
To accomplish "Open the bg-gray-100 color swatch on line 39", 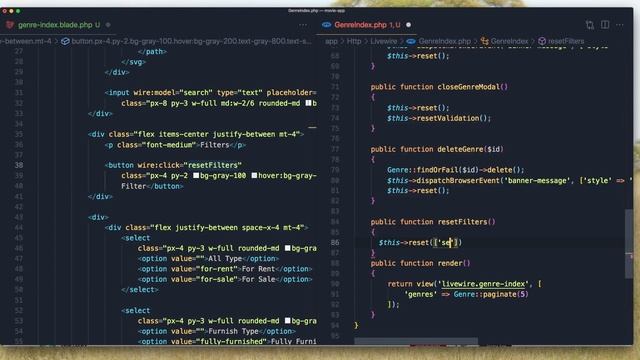I will tap(196, 176).
